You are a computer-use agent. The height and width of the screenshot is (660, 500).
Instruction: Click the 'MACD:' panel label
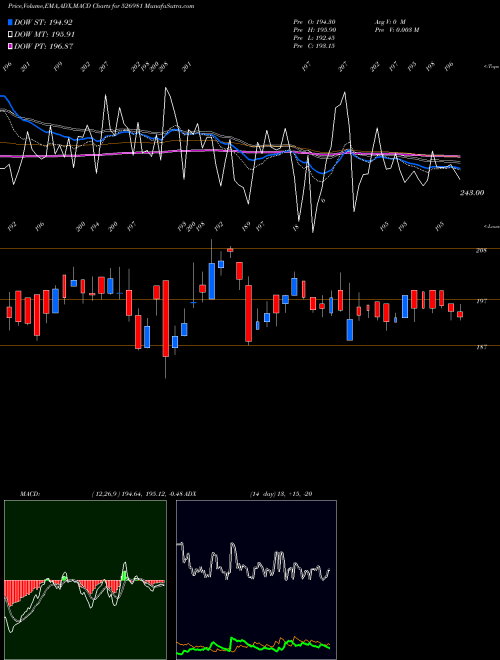click(x=30, y=494)
